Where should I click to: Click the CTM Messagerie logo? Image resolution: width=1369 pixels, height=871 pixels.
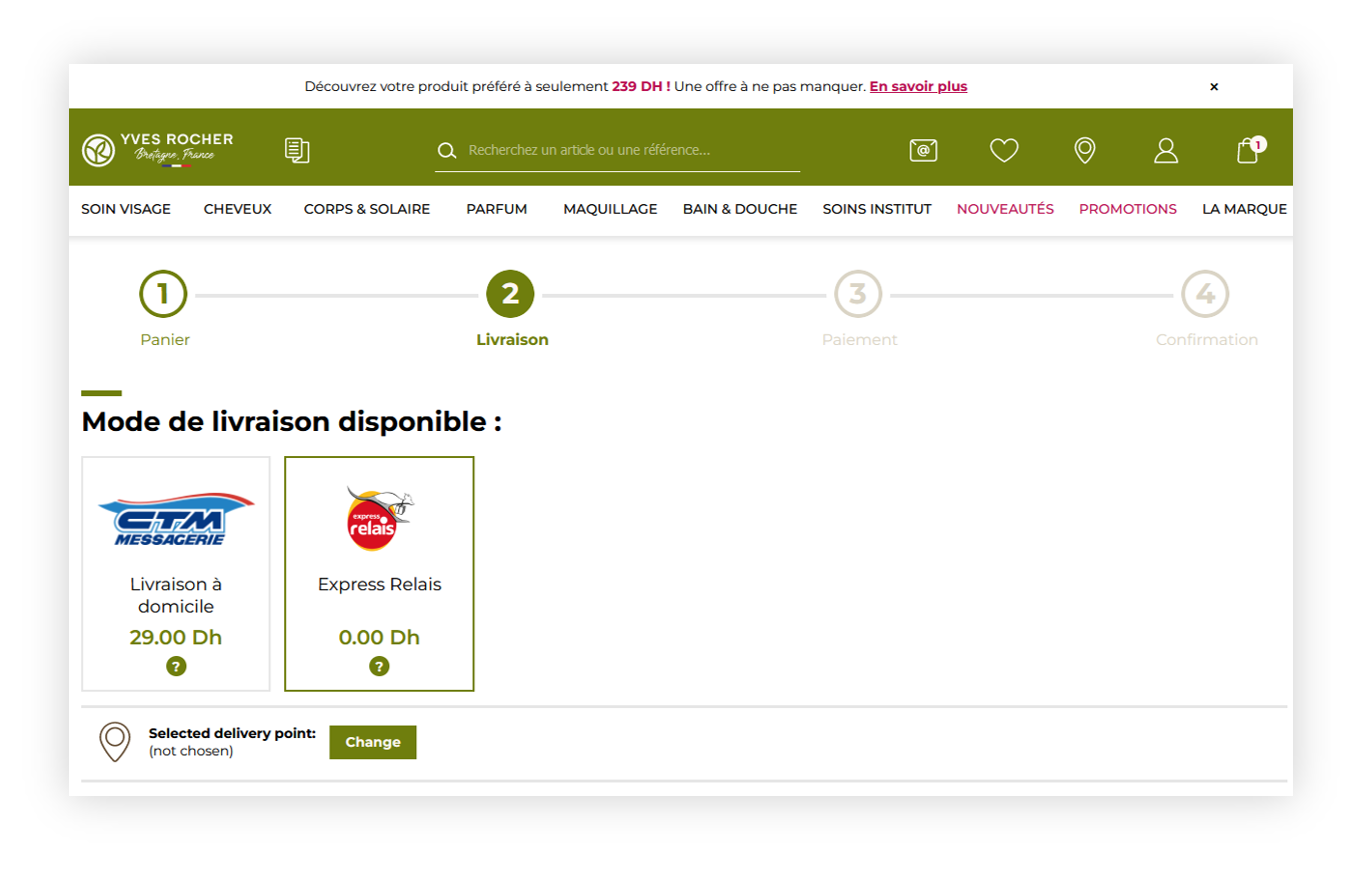coord(176,519)
